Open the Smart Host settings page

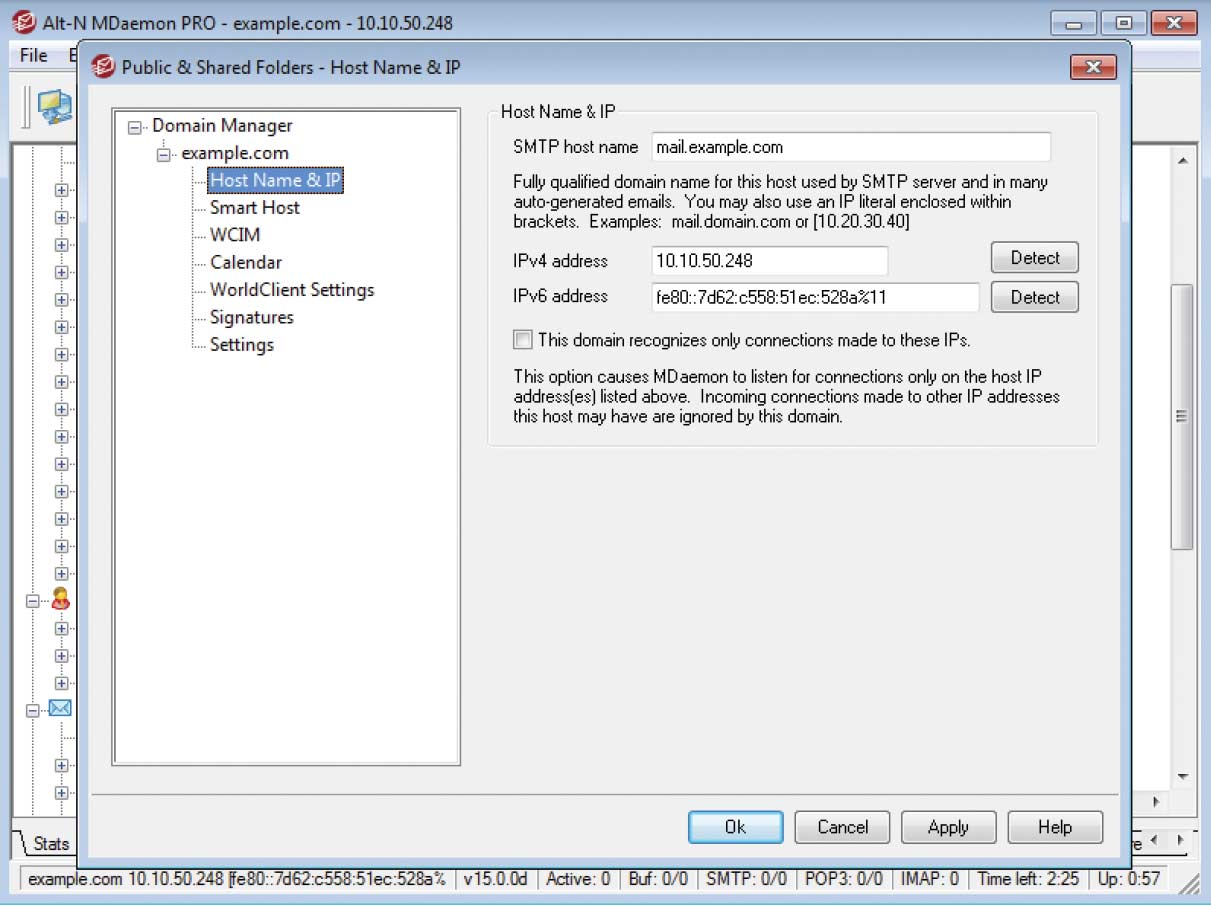[255, 208]
